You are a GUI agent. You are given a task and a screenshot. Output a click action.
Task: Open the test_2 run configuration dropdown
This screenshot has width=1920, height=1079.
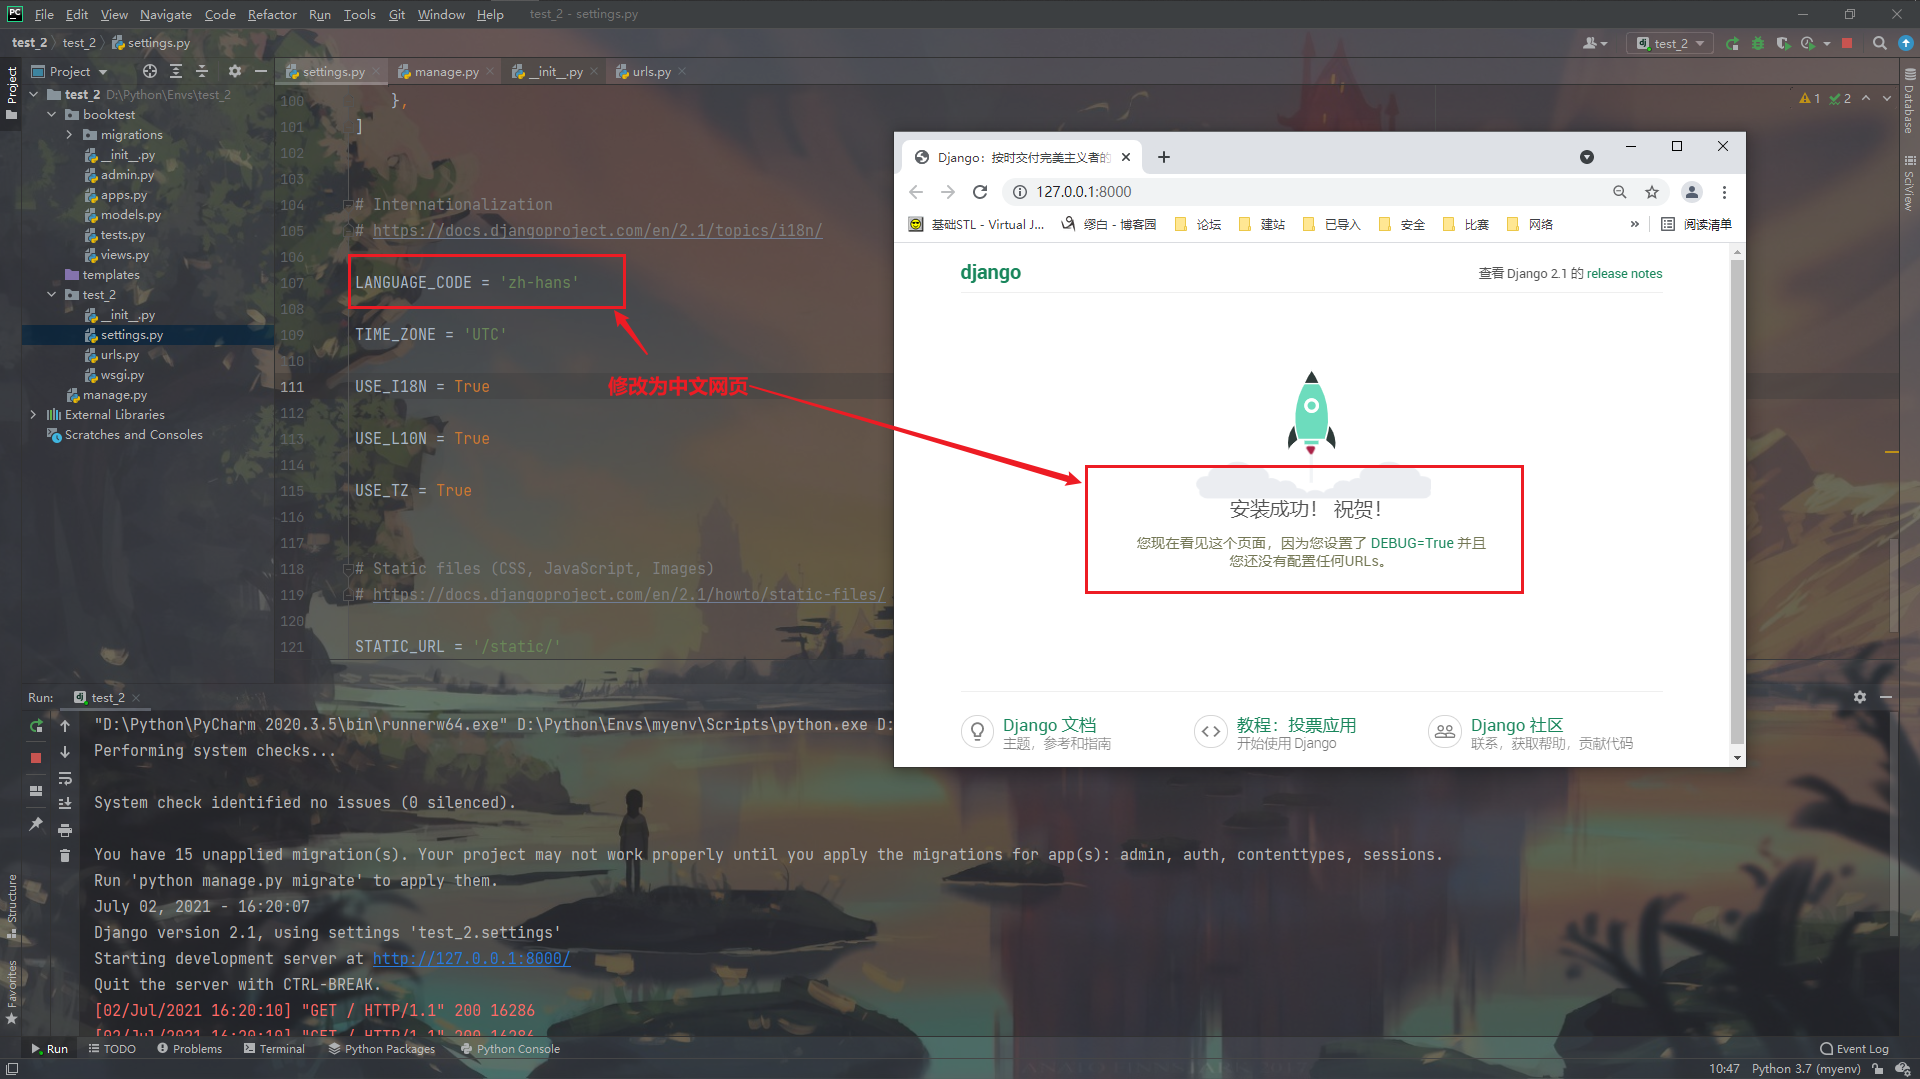(1670, 43)
